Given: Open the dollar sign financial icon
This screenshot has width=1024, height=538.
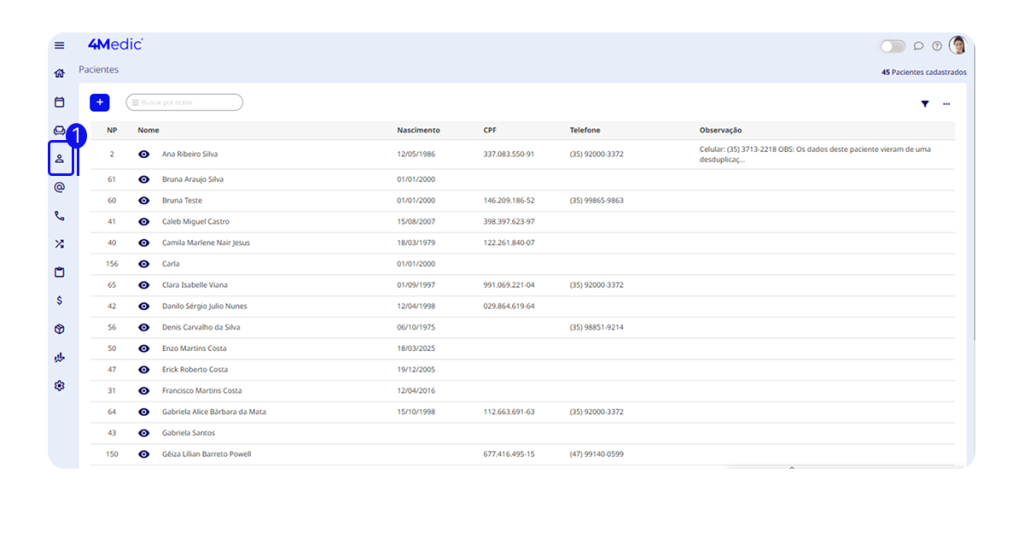Looking at the screenshot, I should [59, 300].
